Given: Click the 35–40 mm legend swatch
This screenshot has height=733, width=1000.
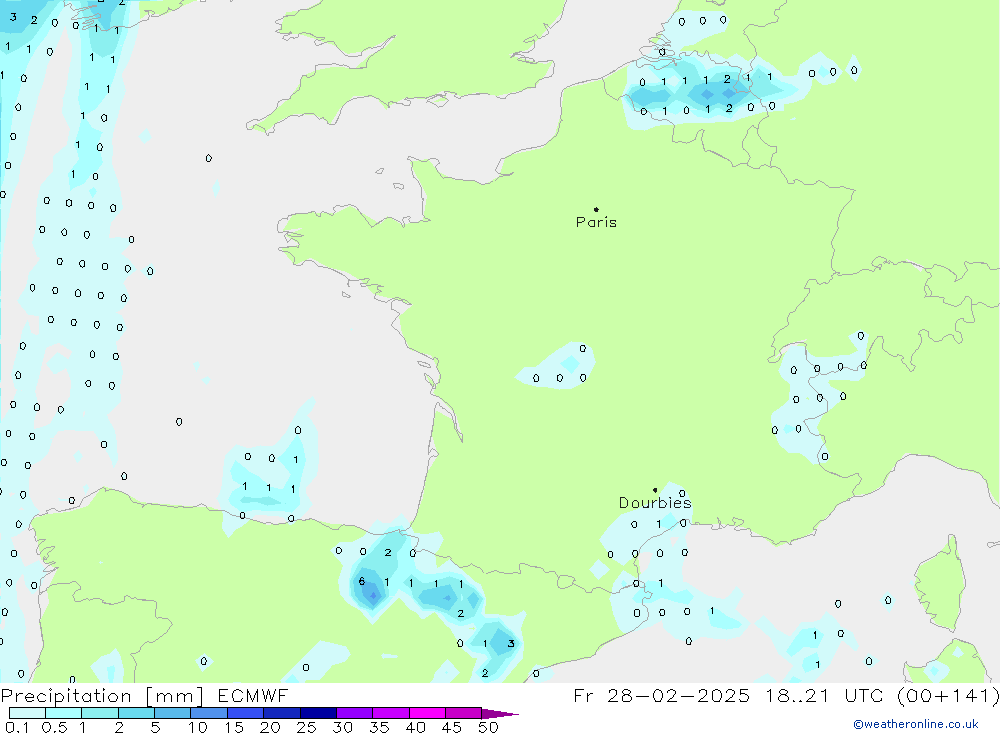Looking at the screenshot, I should (x=391, y=713).
